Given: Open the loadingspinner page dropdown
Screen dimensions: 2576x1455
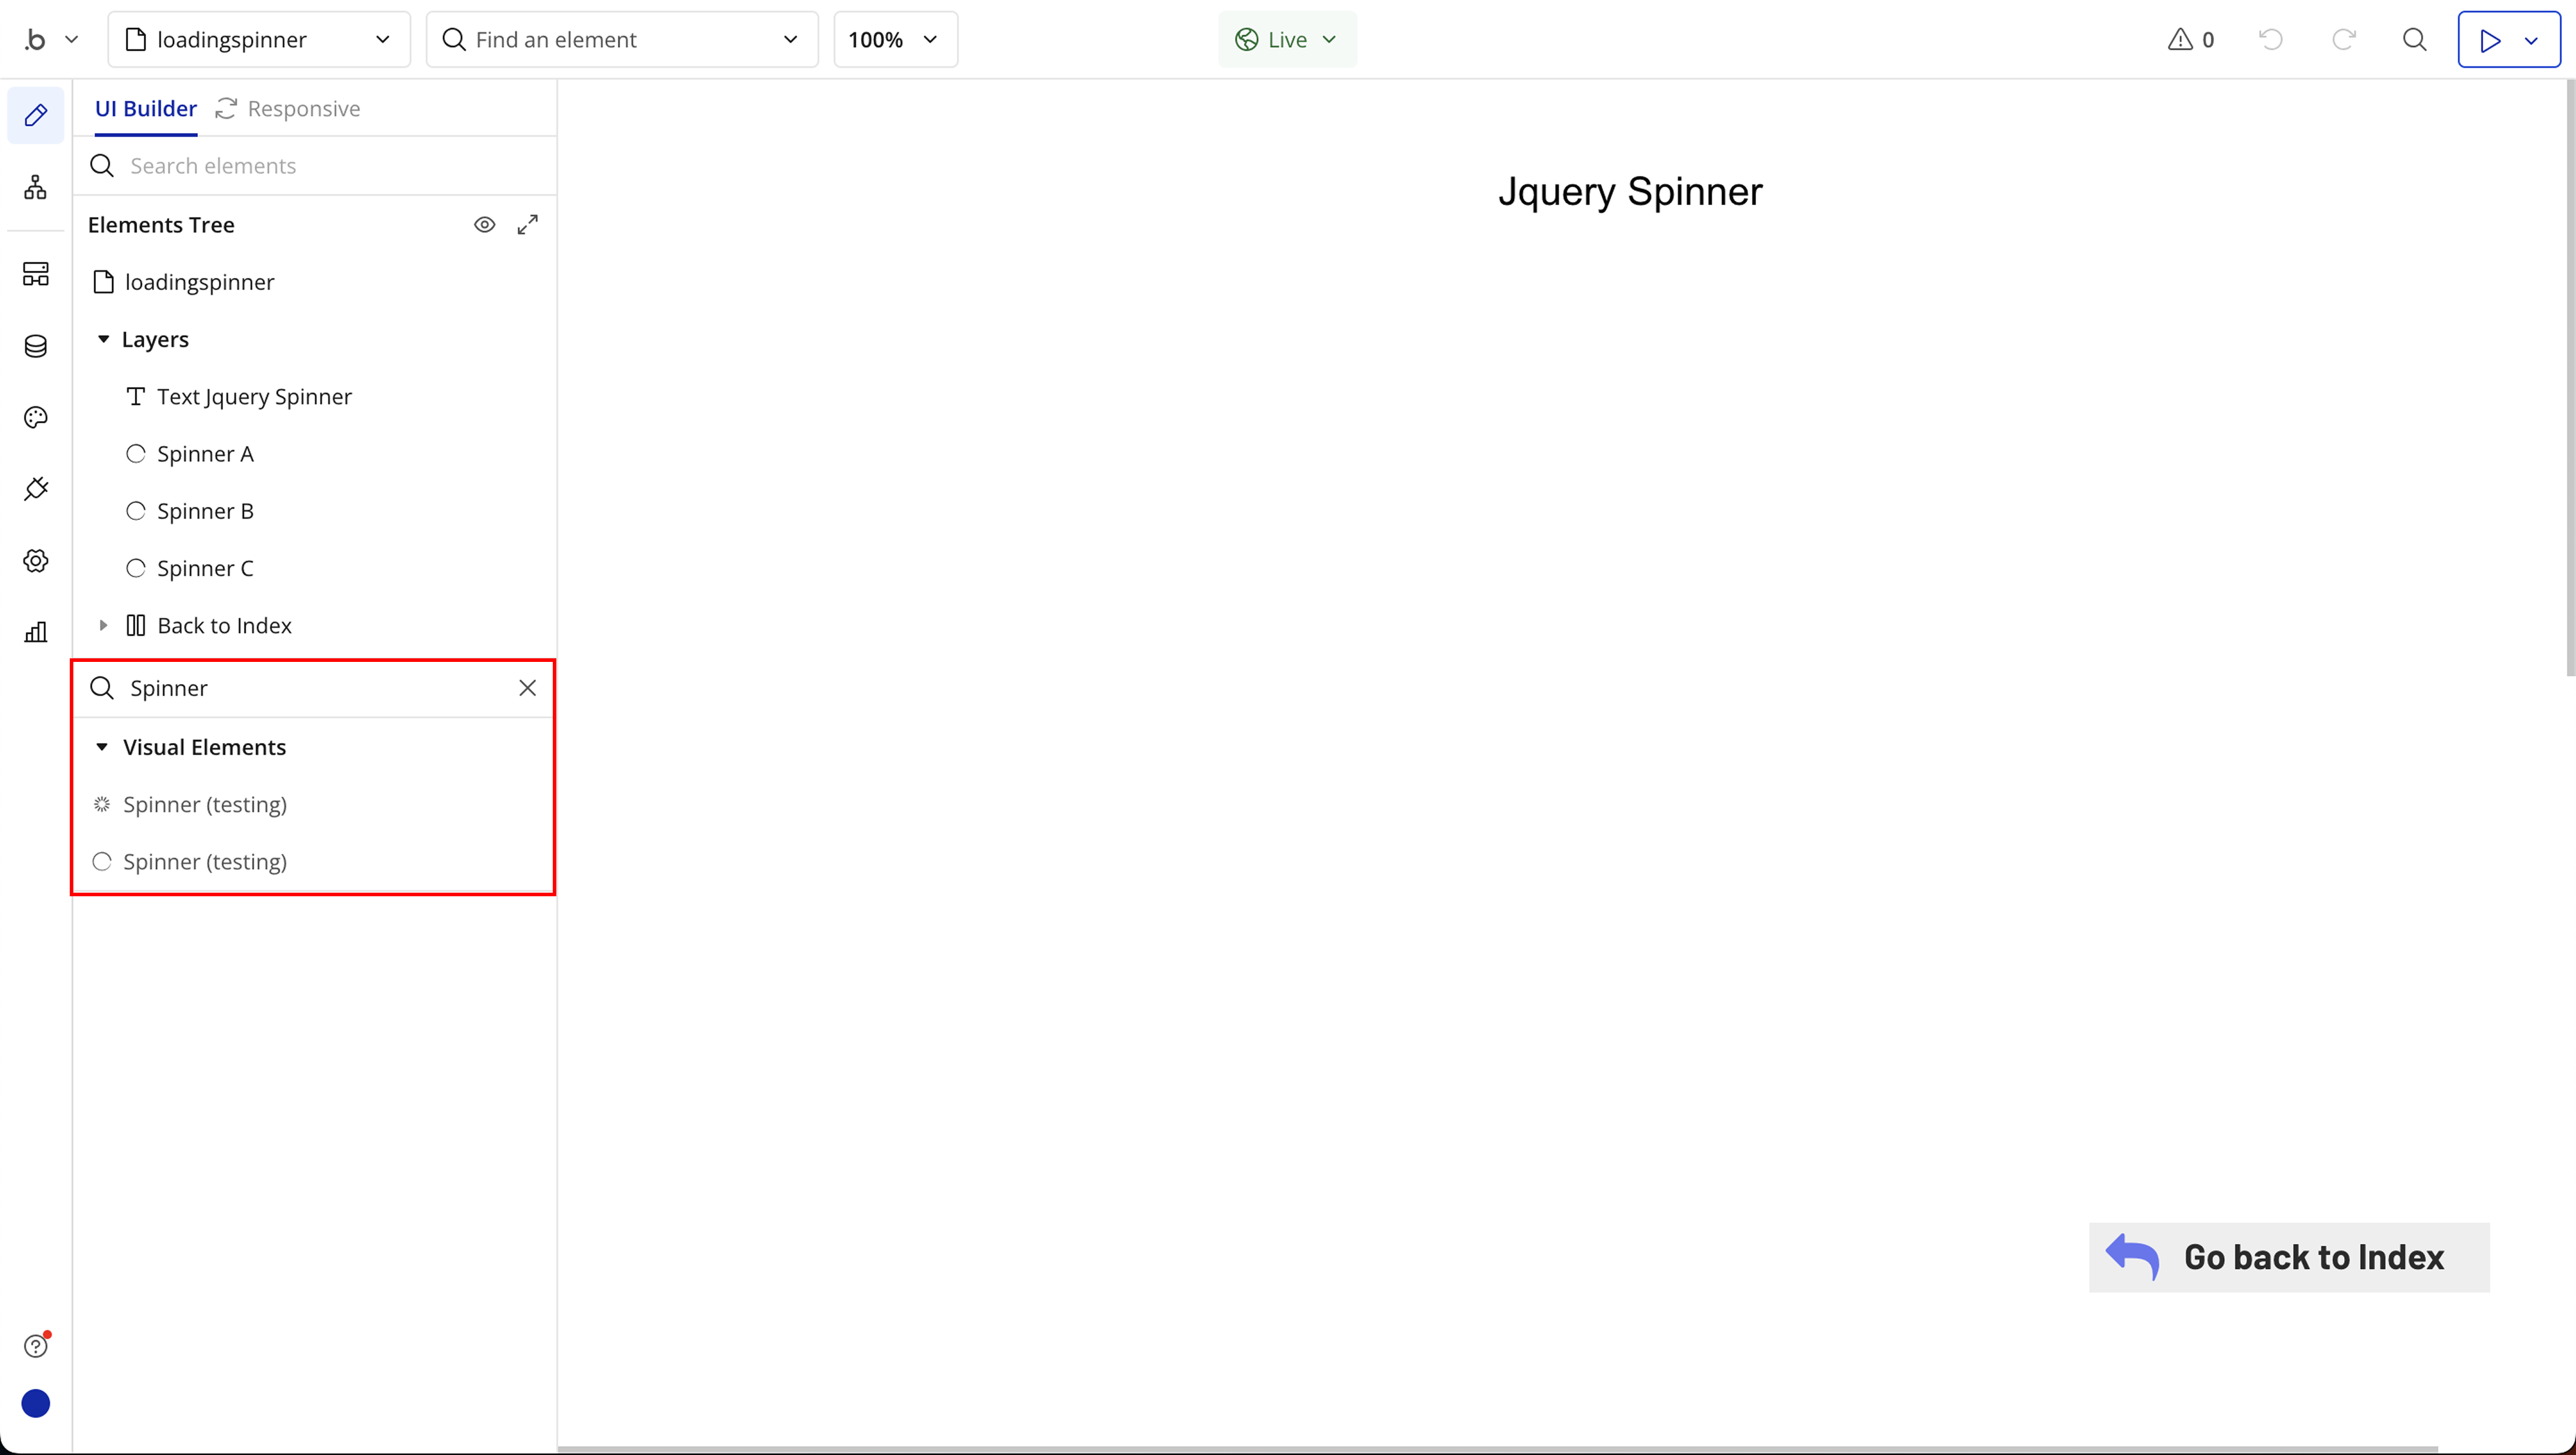Looking at the screenshot, I should point(259,39).
